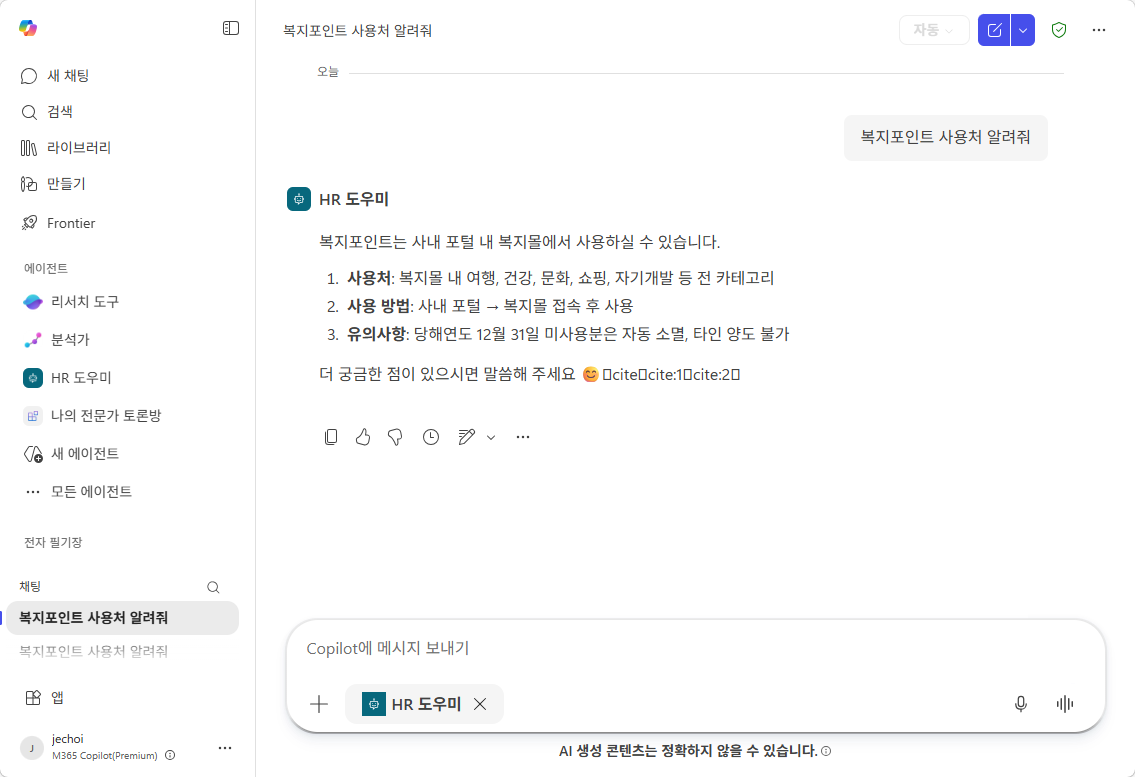Screen dimensions: 1135x777
Task: Click the microphone dictation icon
Action: tap(1021, 704)
